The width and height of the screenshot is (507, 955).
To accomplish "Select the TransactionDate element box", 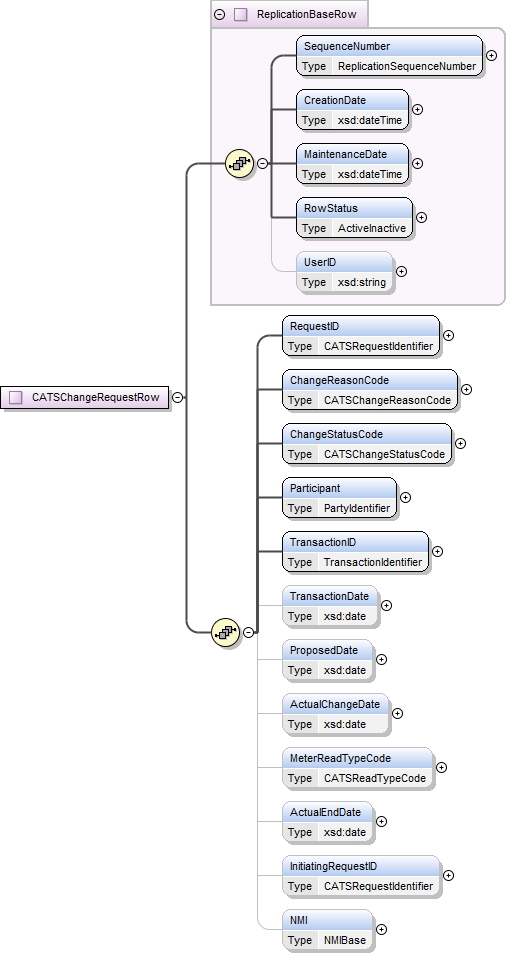I will coord(330,605).
